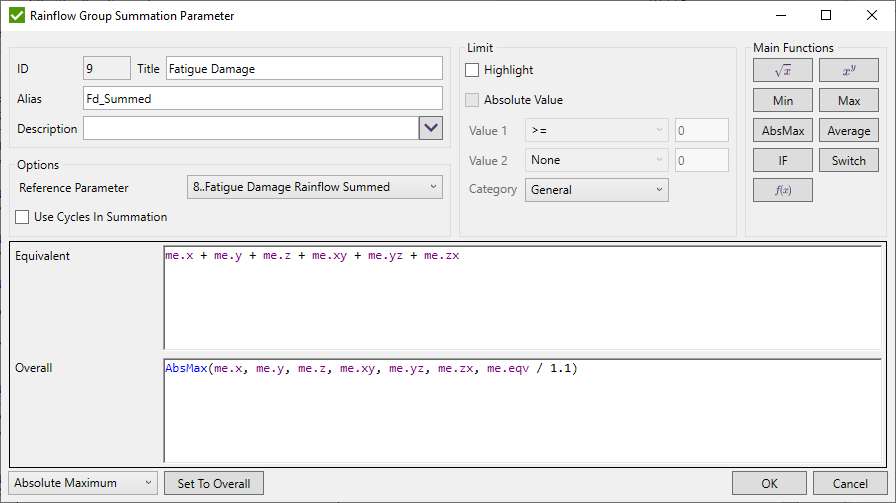This screenshot has width=896, height=503.
Task: Insert the Min function
Action: 782,101
